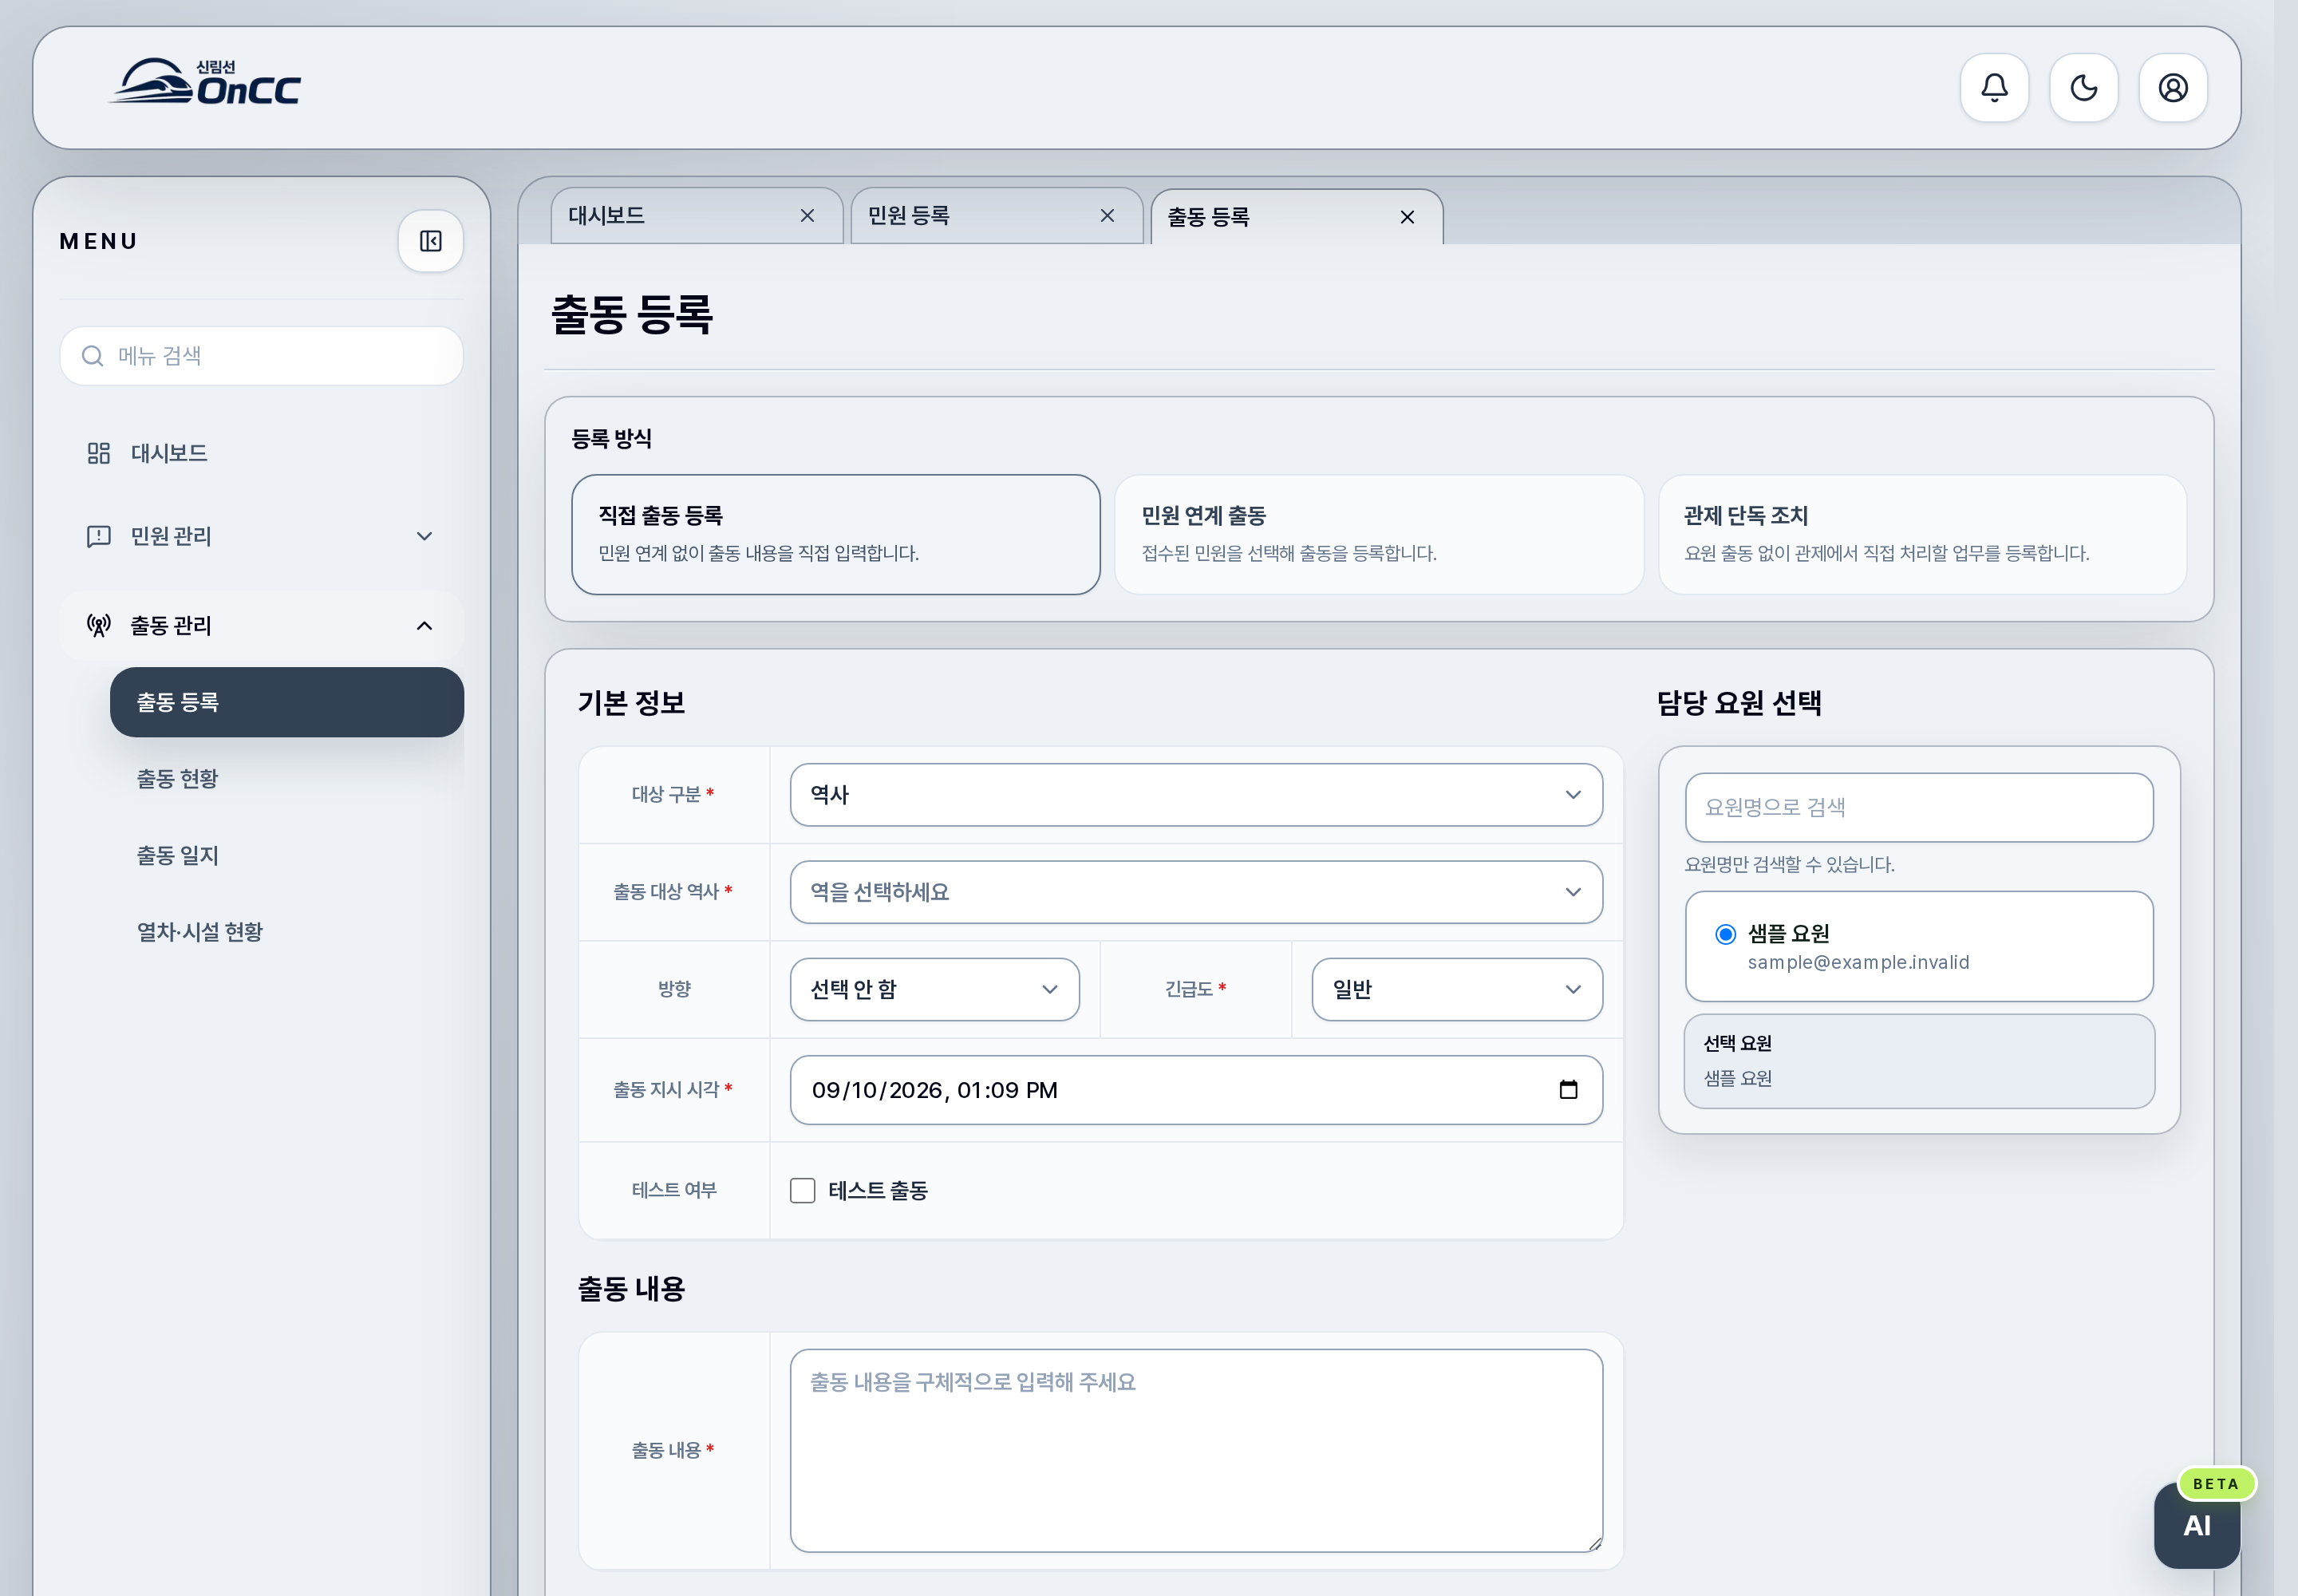Screen dimensions: 2298x1596
Task: Open 출동 일지 in the sidebar
Action: click(x=287, y=855)
